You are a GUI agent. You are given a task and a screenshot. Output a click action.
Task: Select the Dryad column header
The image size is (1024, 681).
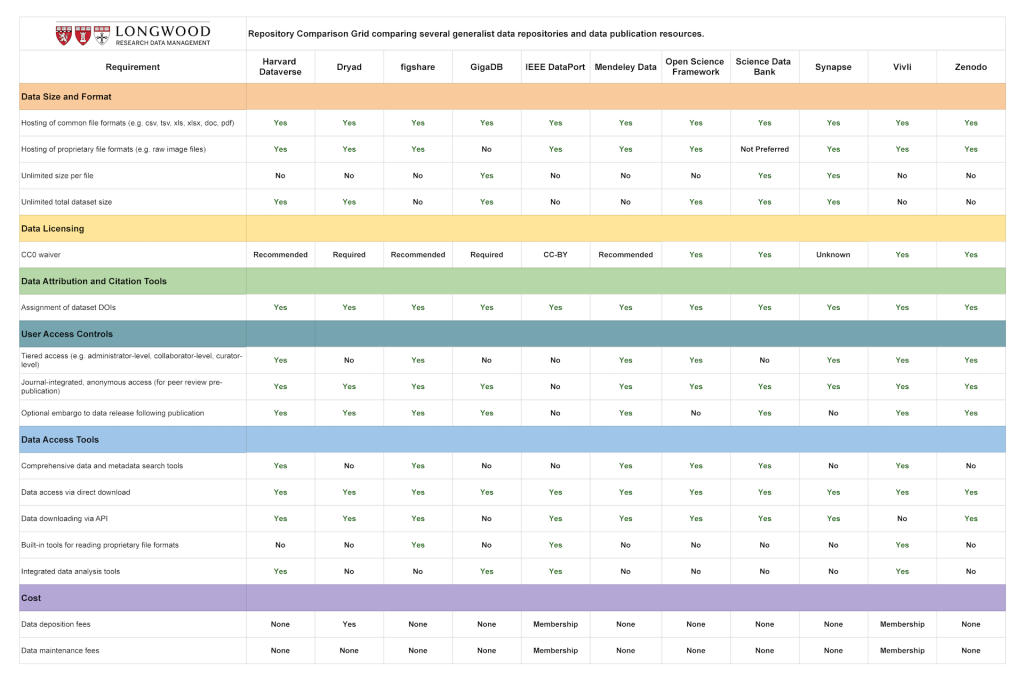click(349, 67)
